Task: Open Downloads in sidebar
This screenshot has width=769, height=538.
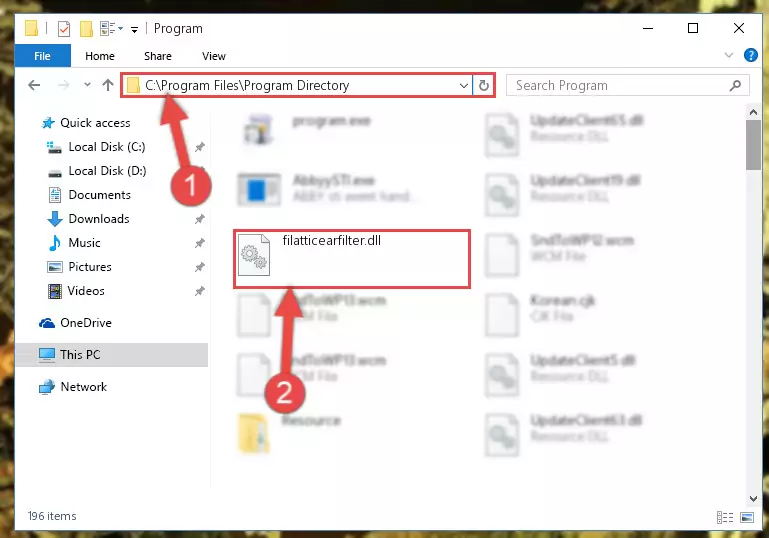Action: (99, 219)
